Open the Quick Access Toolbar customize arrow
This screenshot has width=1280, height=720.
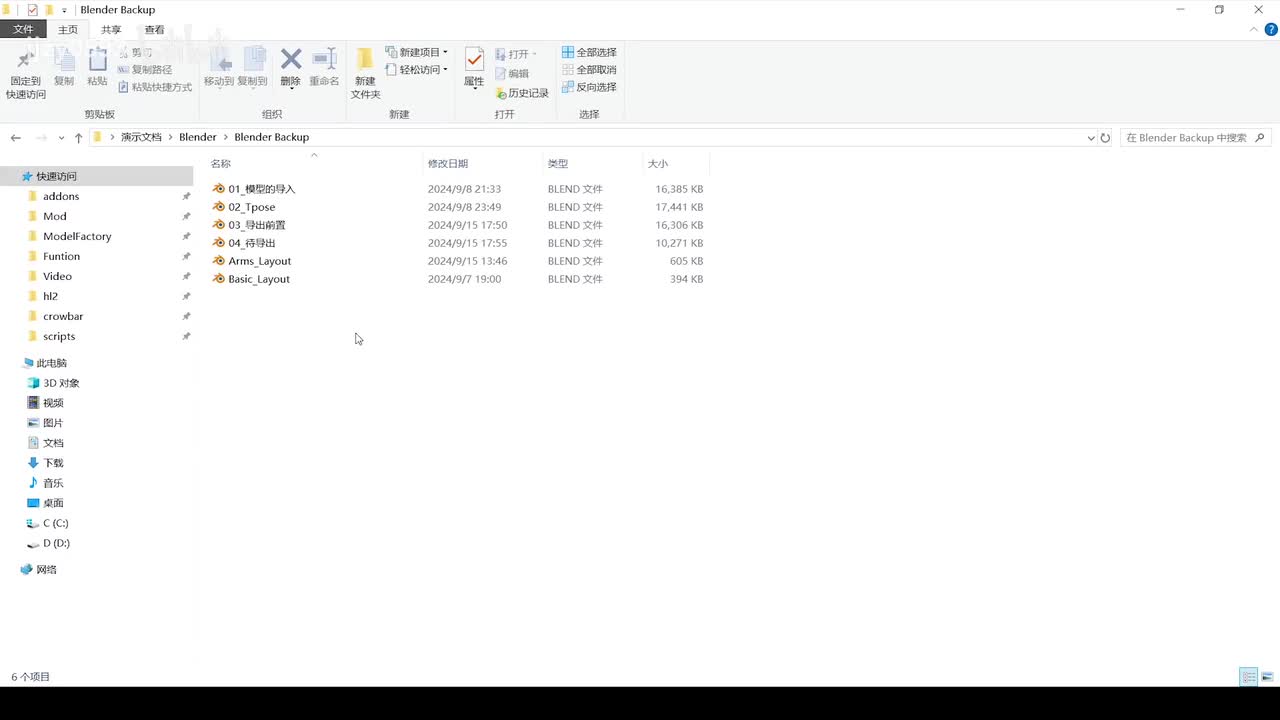coord(64,10)
